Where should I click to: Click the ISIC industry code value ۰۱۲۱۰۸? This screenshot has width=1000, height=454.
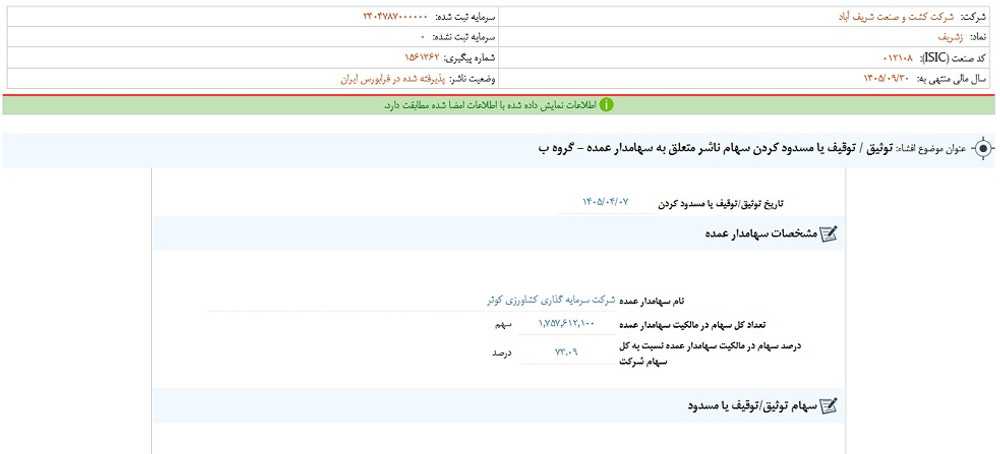(897, 58)
